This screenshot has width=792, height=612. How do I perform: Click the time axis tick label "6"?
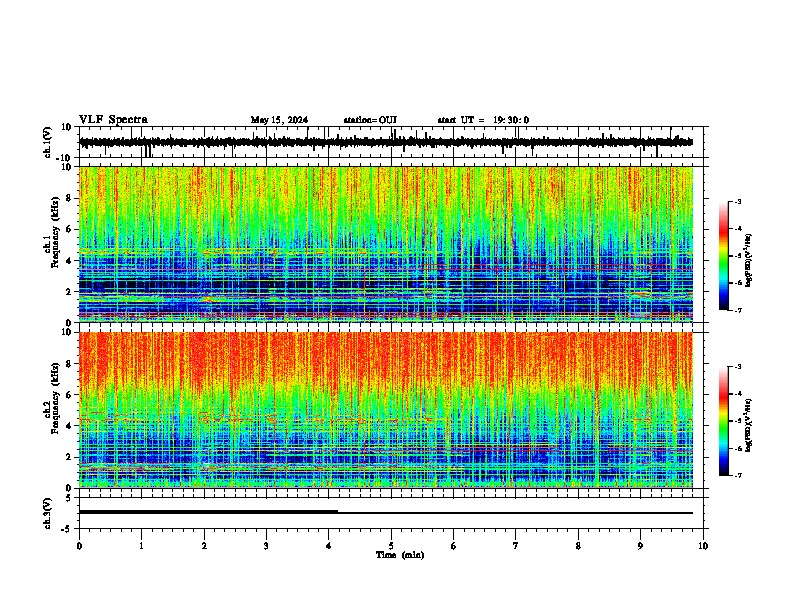pos(454,546)
